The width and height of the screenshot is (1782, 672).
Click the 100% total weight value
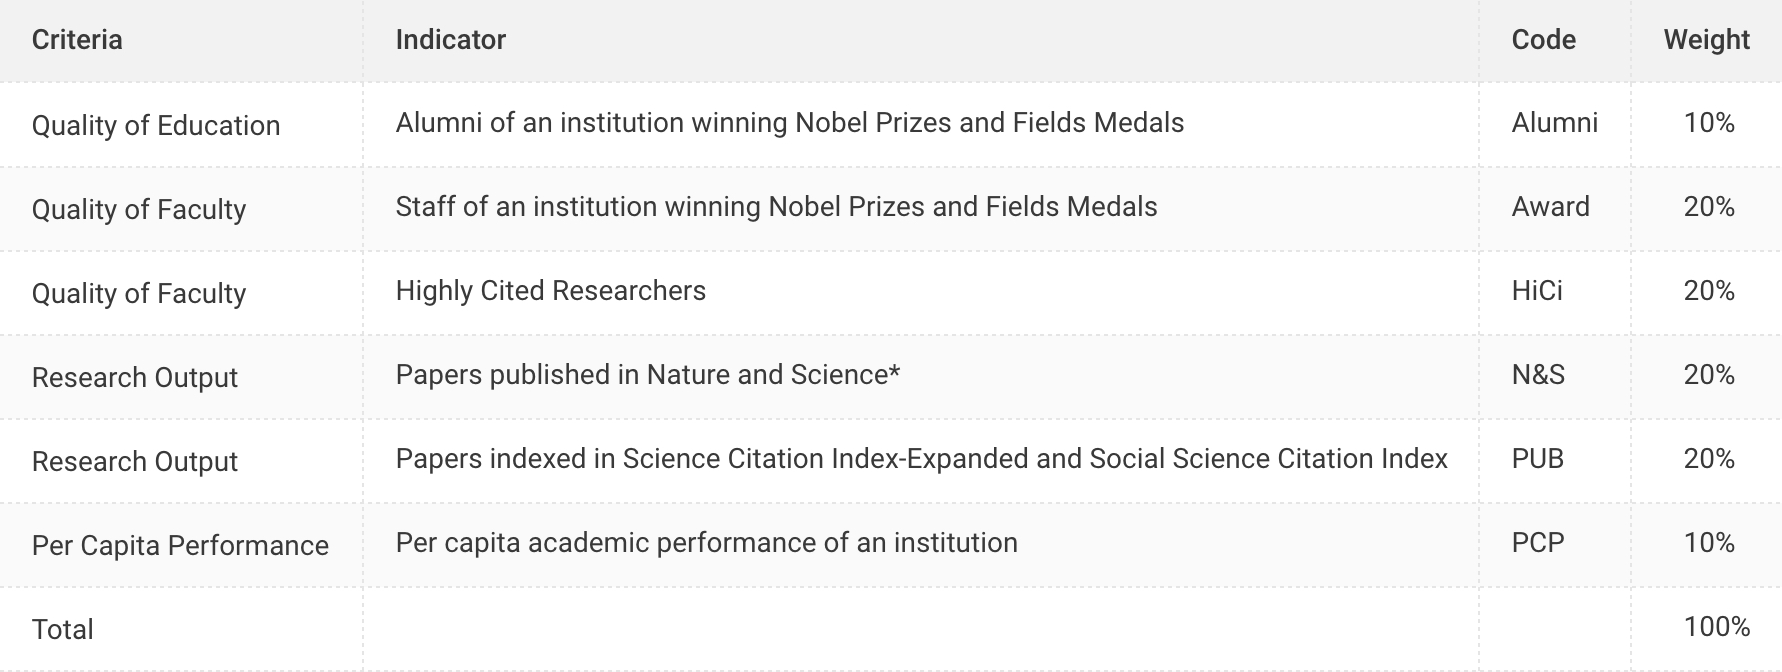tap(1716, 627)
